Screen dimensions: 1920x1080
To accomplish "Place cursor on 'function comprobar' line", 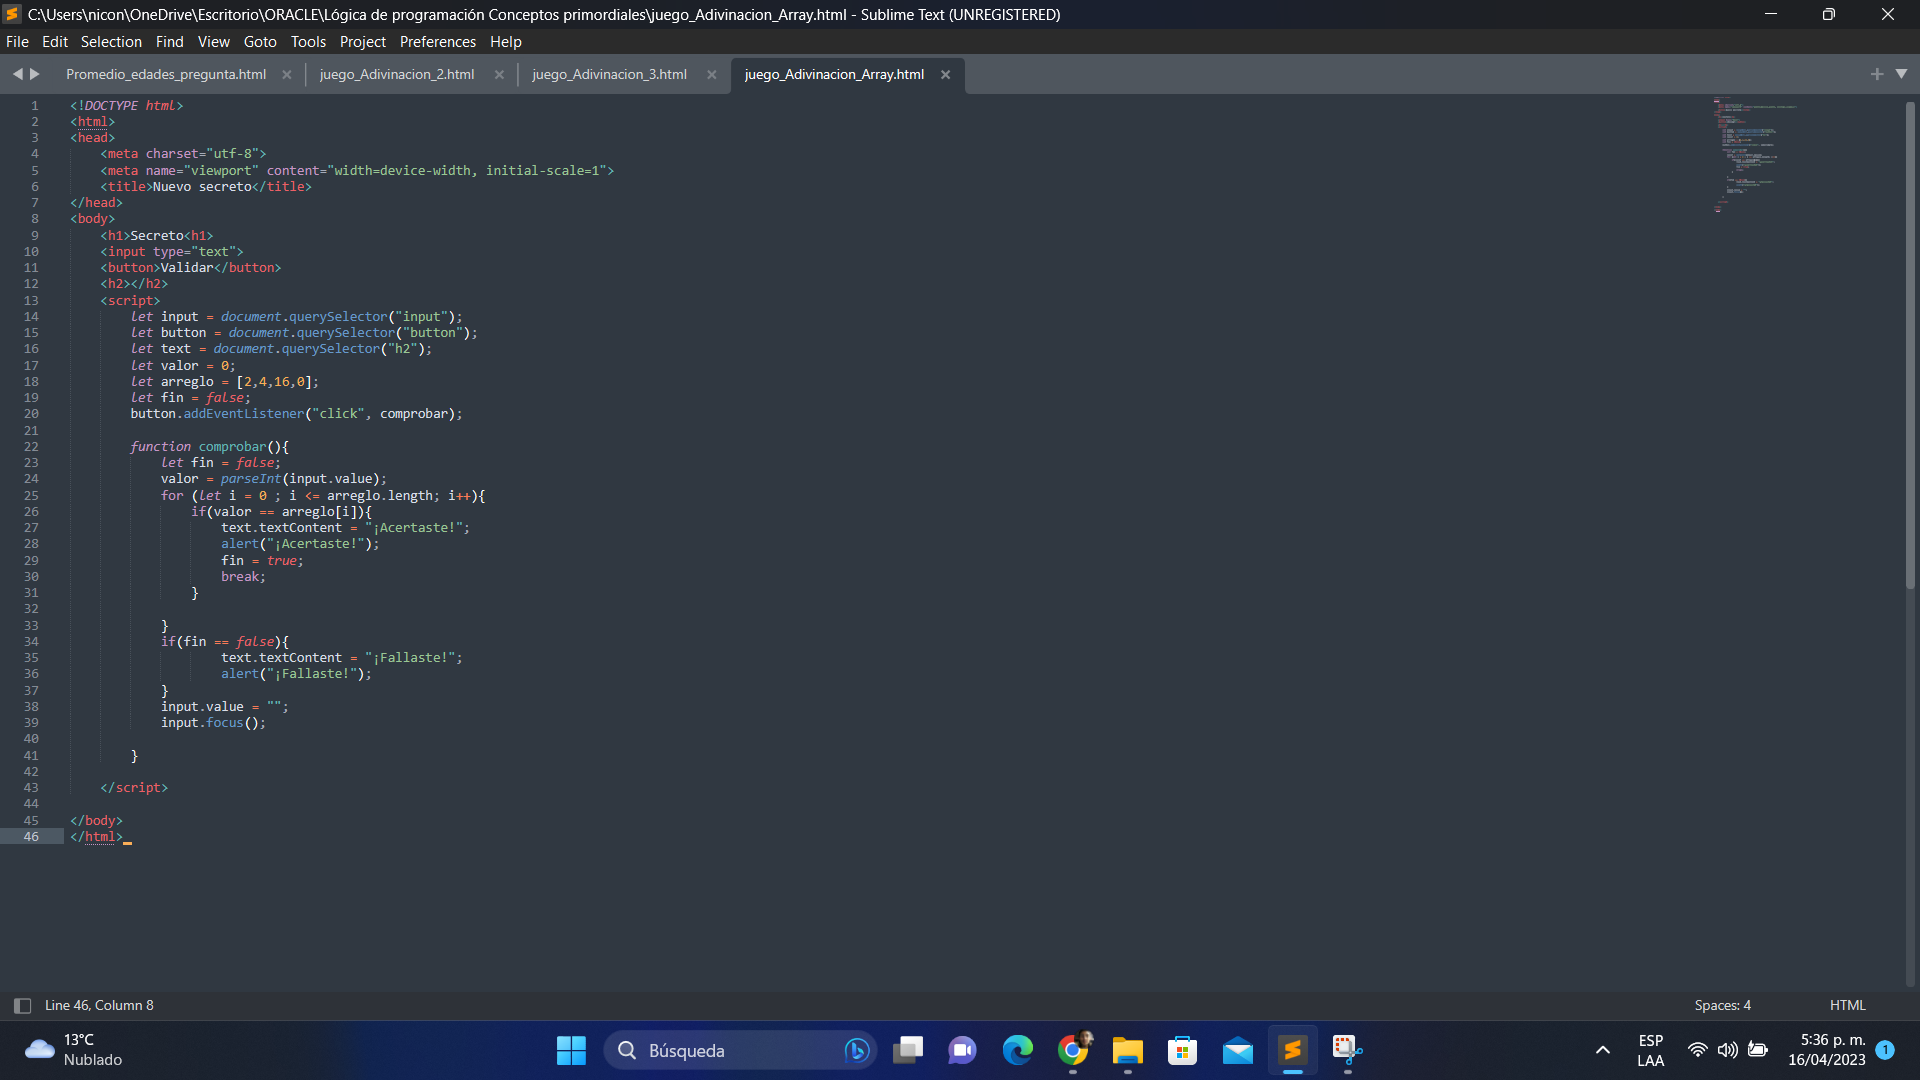I will pyautogui.click(x=209, y=447).
